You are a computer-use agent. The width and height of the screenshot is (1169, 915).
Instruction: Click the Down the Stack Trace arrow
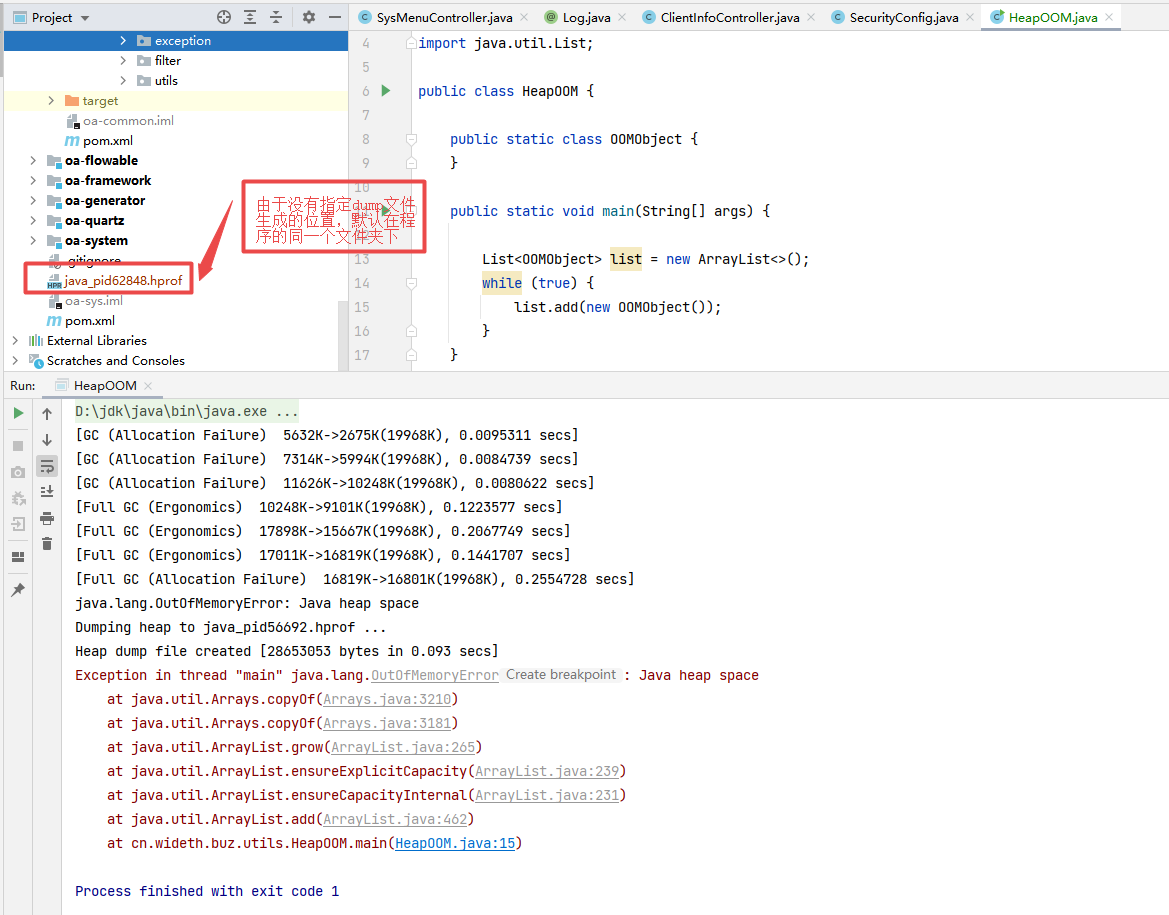[47, 440]
